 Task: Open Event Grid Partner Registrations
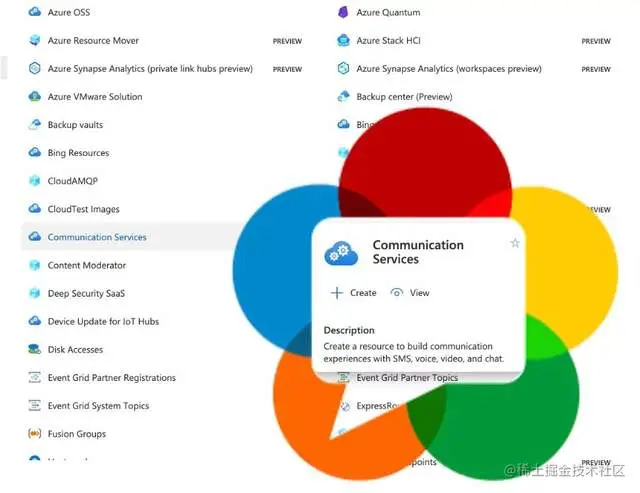pyautogui.click(x=112, y=378)
